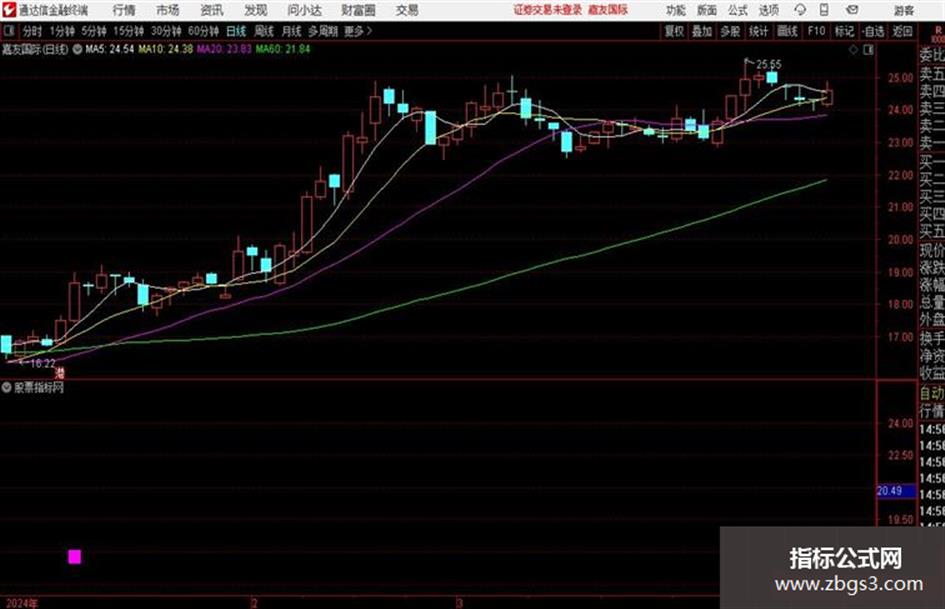Select the 周线 weekly chart tab

[x=264, y=31]
